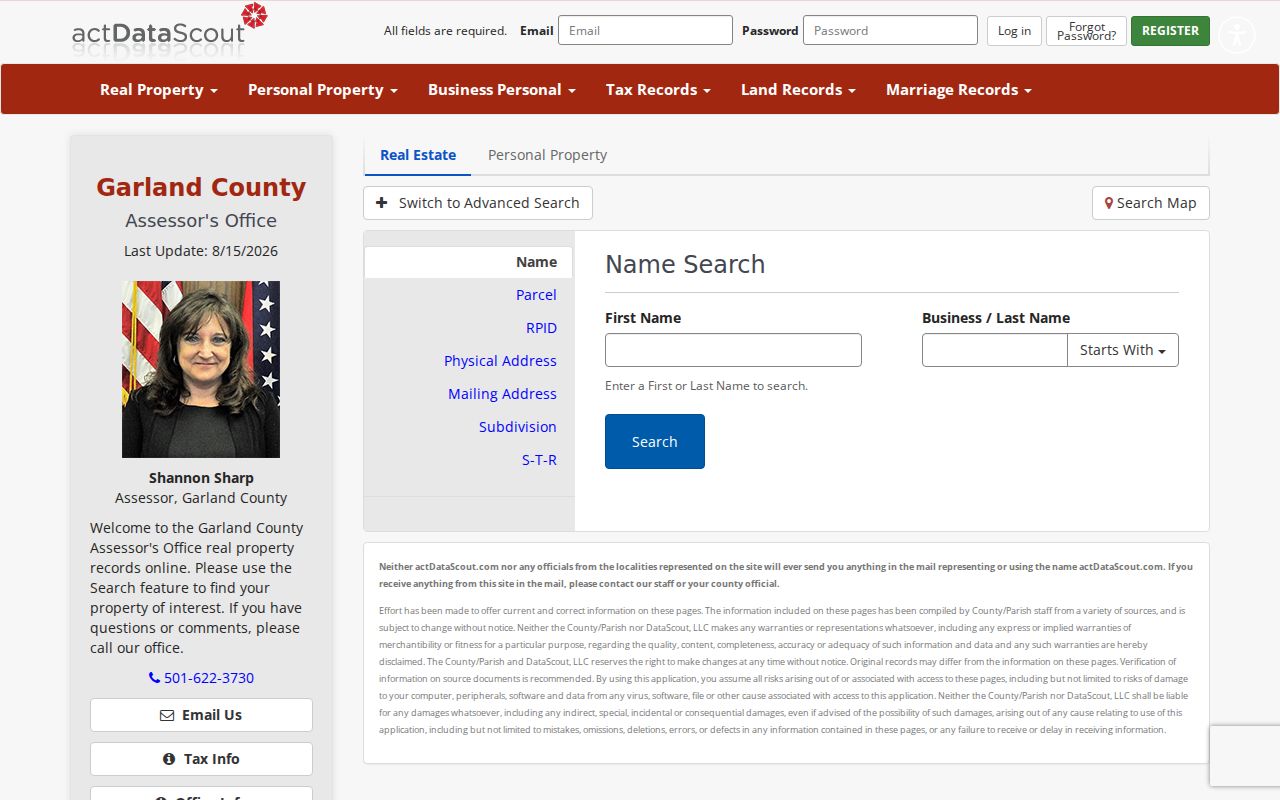Viewport: 1280px width, 800px height.
Task: Click Switch to Advanced Search
Action: [x=478, y=203]
